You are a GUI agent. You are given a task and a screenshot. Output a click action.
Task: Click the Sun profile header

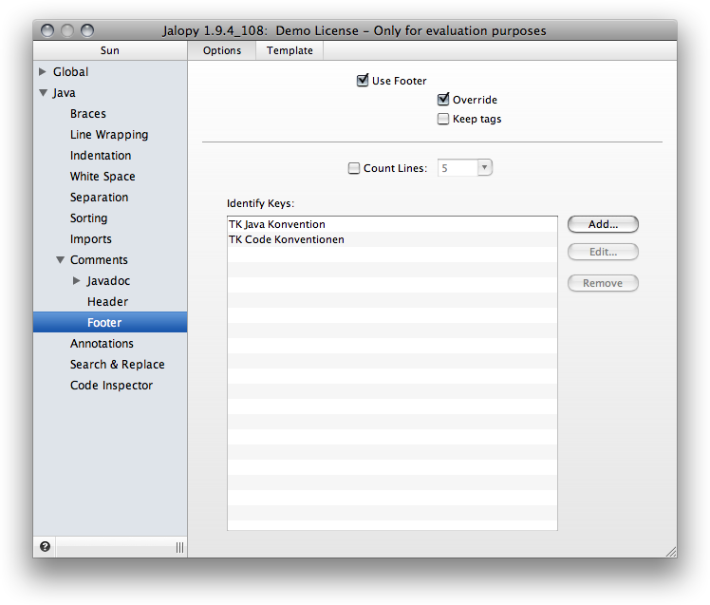[x=110, y=50]
